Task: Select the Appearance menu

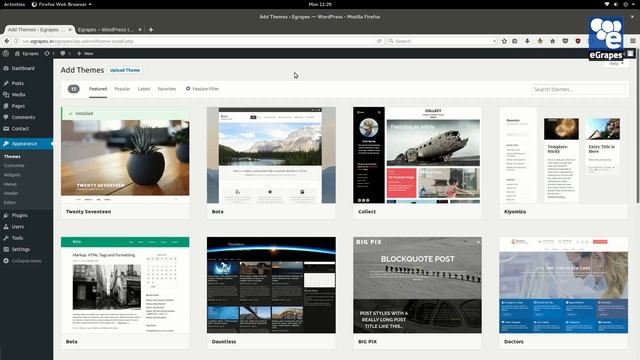Action: (27, 144)
